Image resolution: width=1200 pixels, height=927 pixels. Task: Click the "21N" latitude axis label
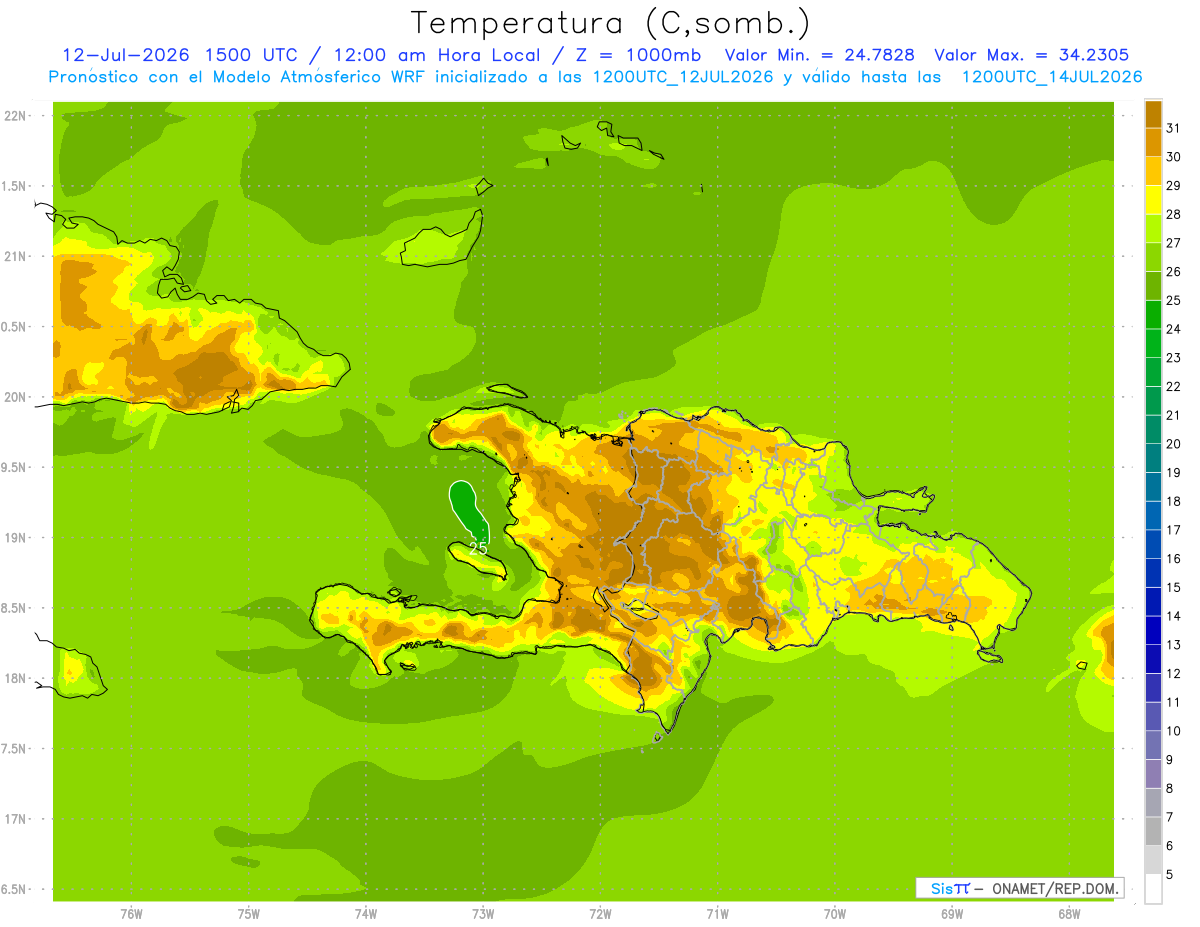[x=17, y=256]
